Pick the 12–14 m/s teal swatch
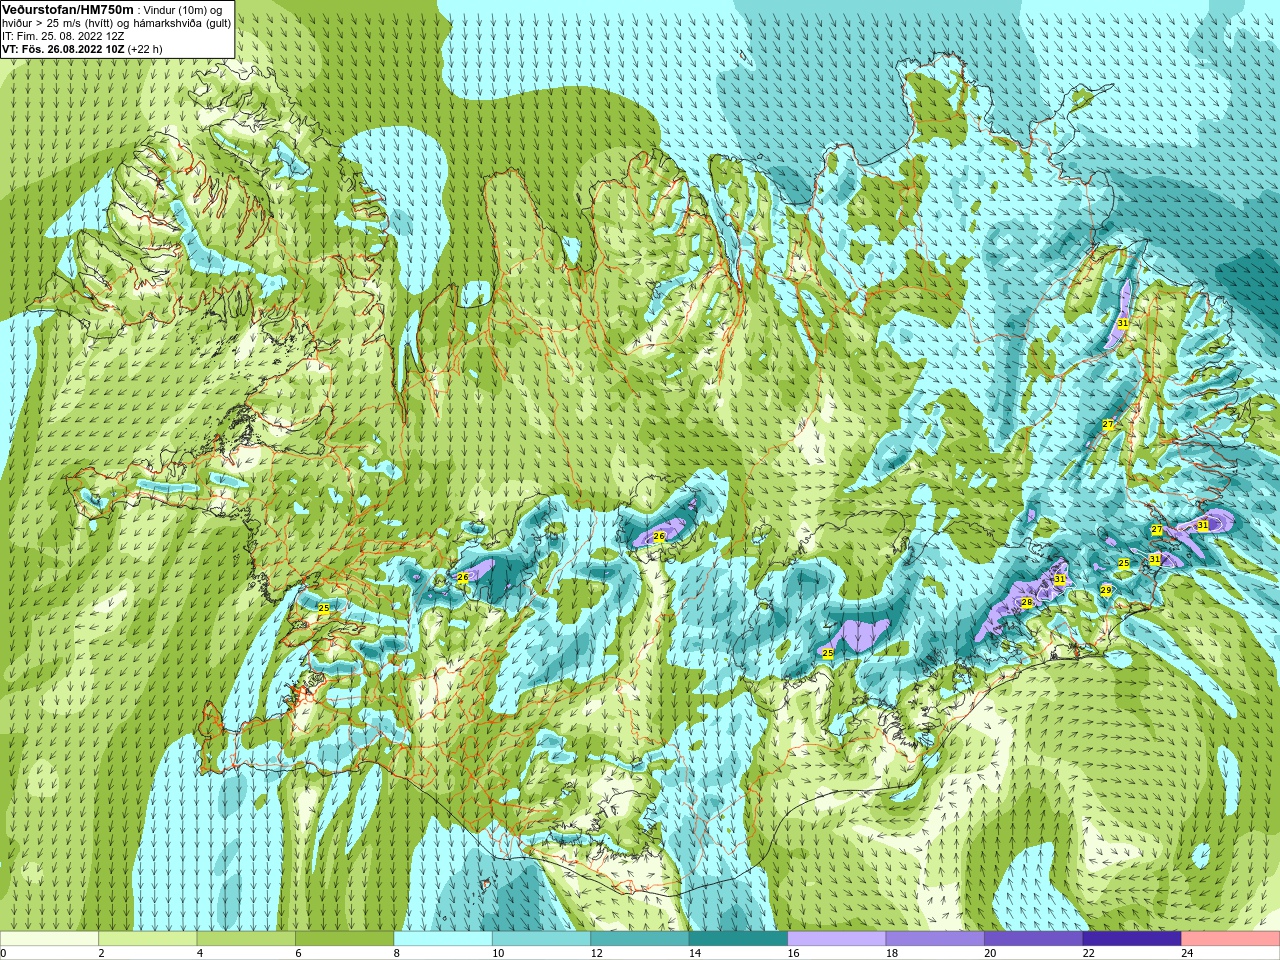 (x=640, y=939)
